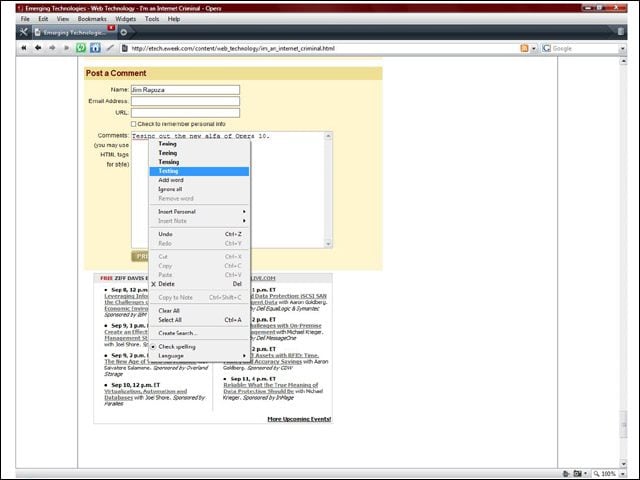Click the URL input field

tap(185, 113)
